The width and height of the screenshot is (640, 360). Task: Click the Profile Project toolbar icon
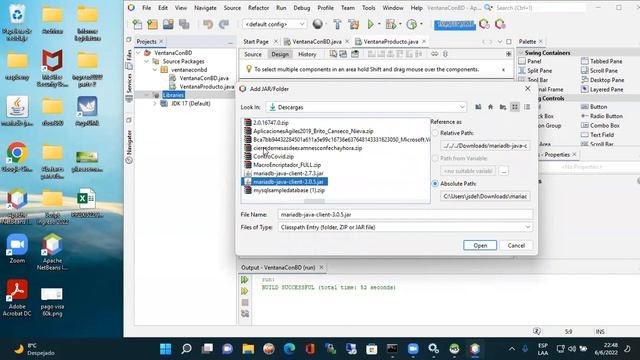(x=411, y=24)
